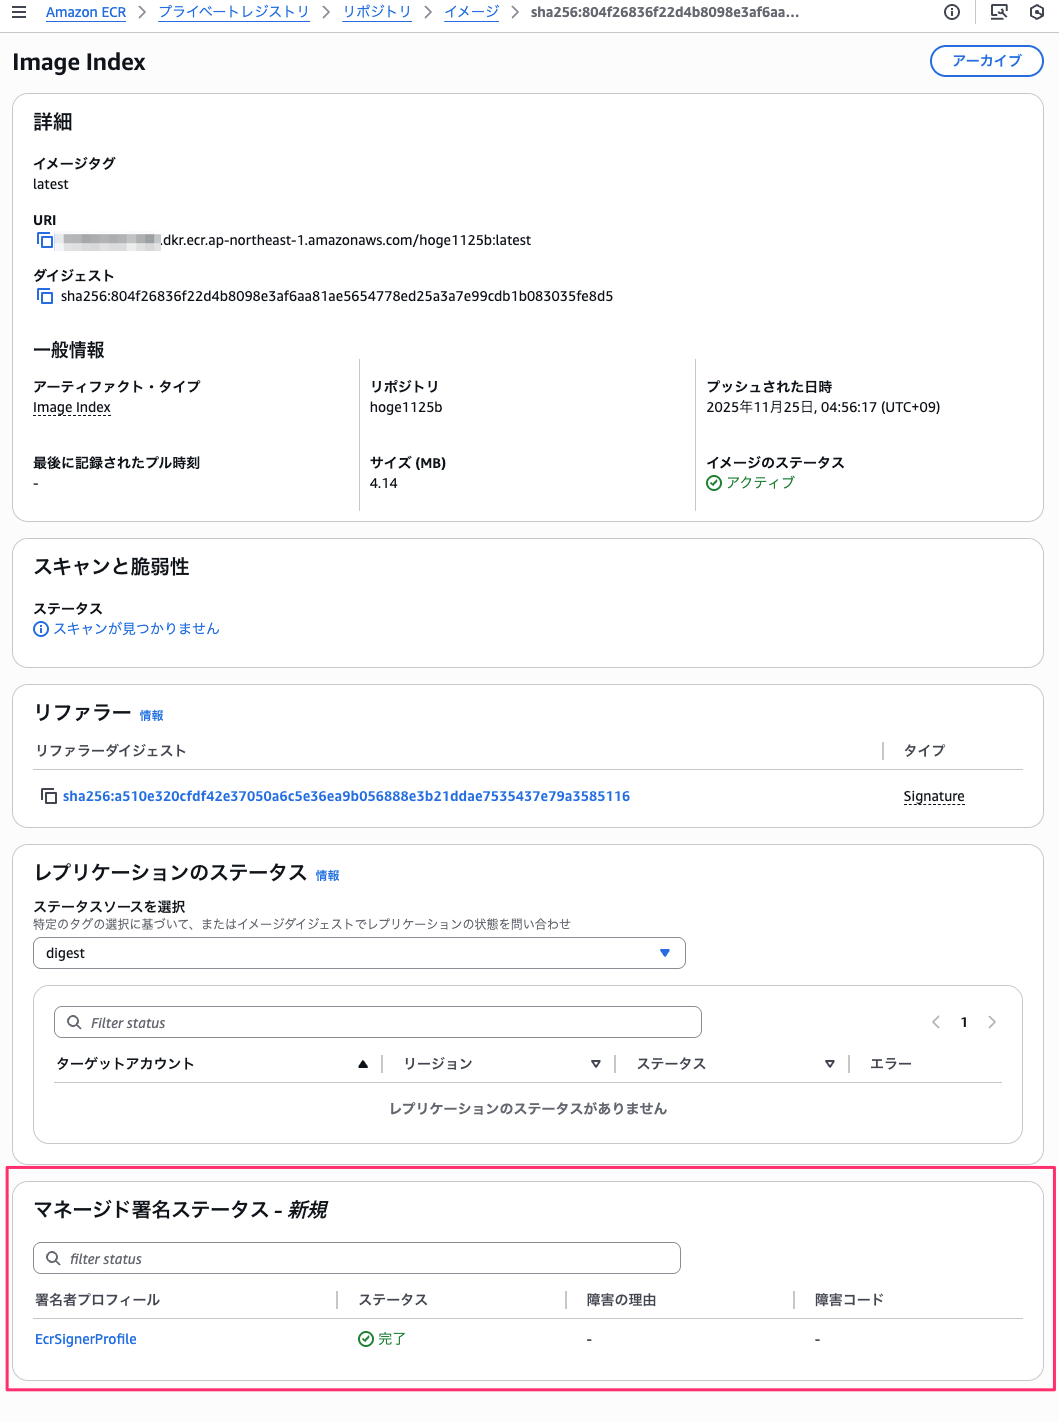The width and height of the screenshot is (1059, 1422).
Task: Navigate to the イメージ breadcrumb item
Action: coord(470,12)
